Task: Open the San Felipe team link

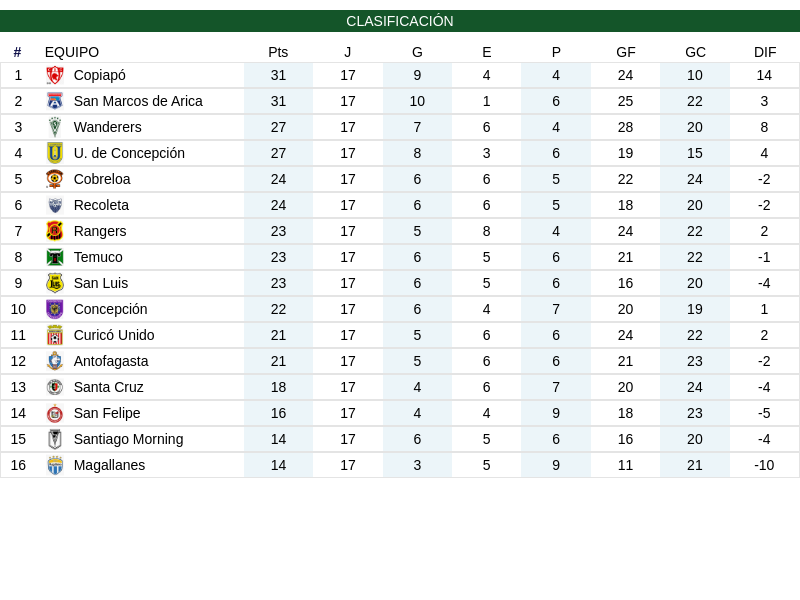Action: (107, 414)
